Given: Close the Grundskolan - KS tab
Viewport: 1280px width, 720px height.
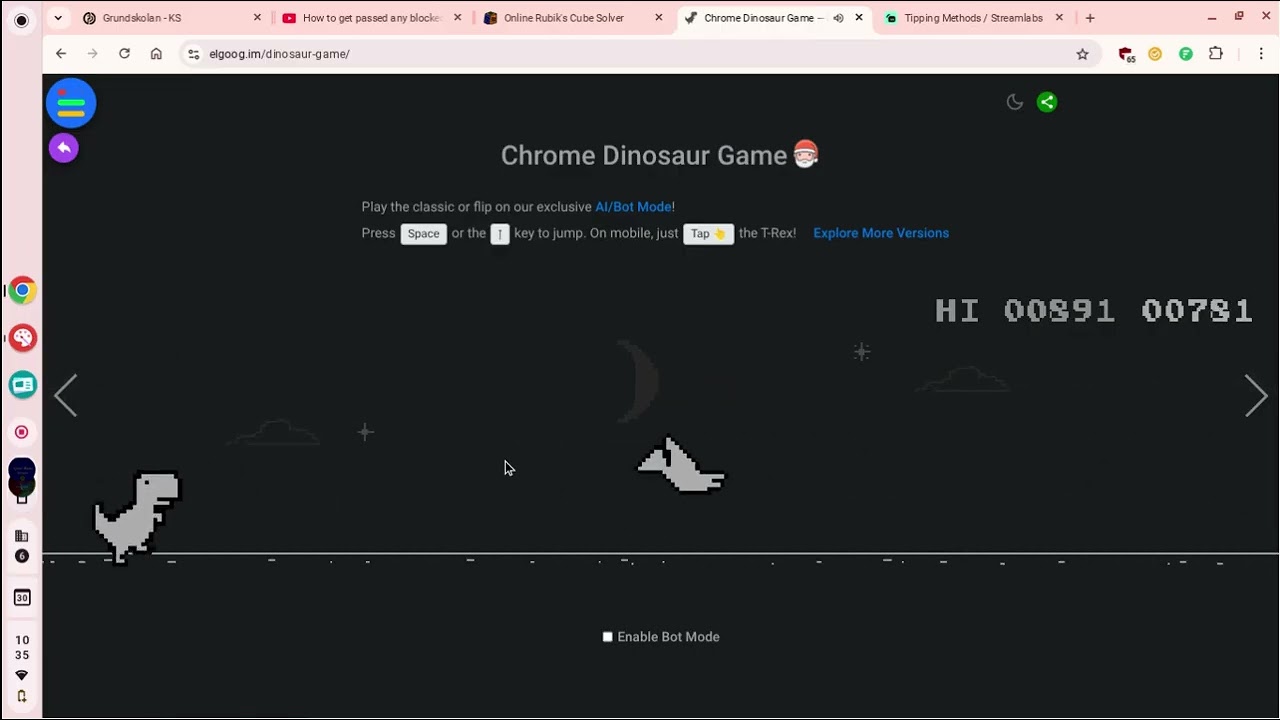Looking at the screenshot, I should [x=257, y=18].
